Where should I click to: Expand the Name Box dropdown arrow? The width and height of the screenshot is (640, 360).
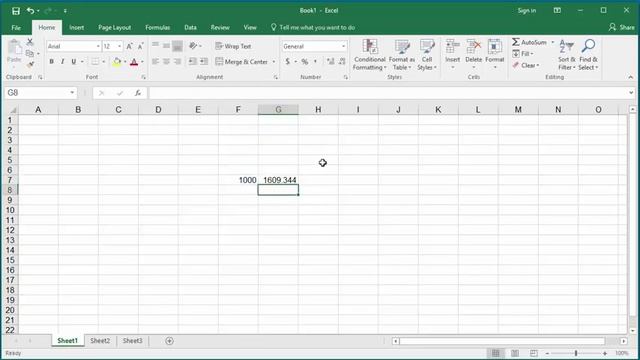click(72, 93)
